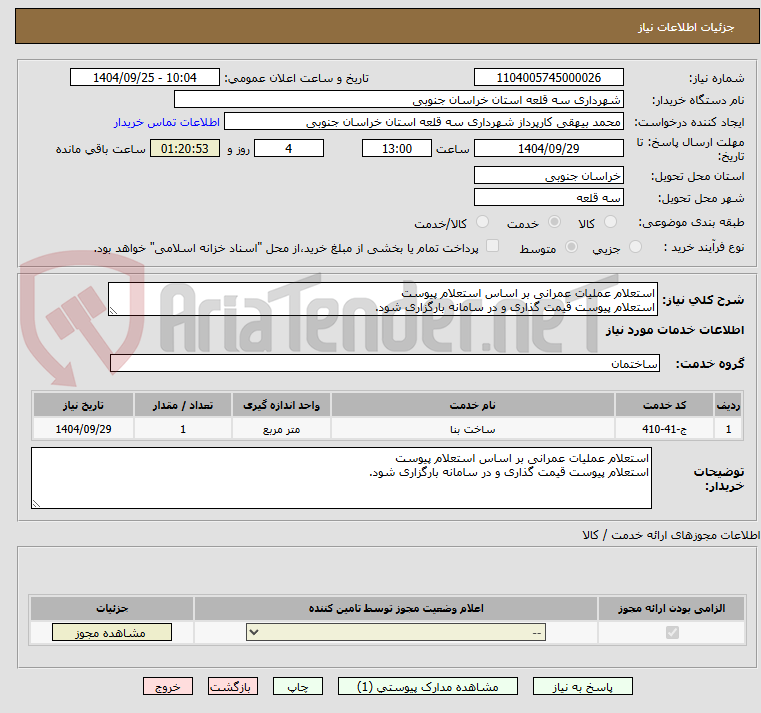This screenshot has height=713, width=761.
Task: Click the واحد اندازه گیری column header
Action: (x=281, y=405)
